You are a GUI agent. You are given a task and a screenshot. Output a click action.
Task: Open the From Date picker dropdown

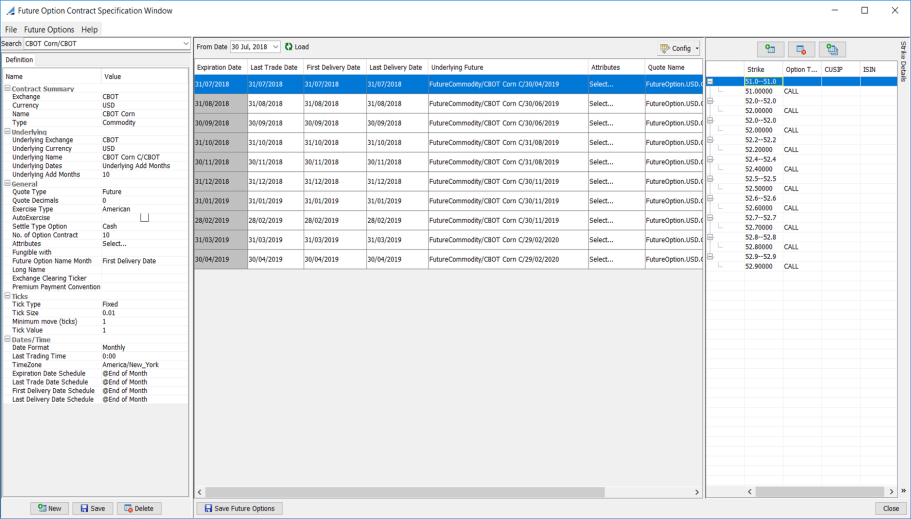tap(275, 46)
